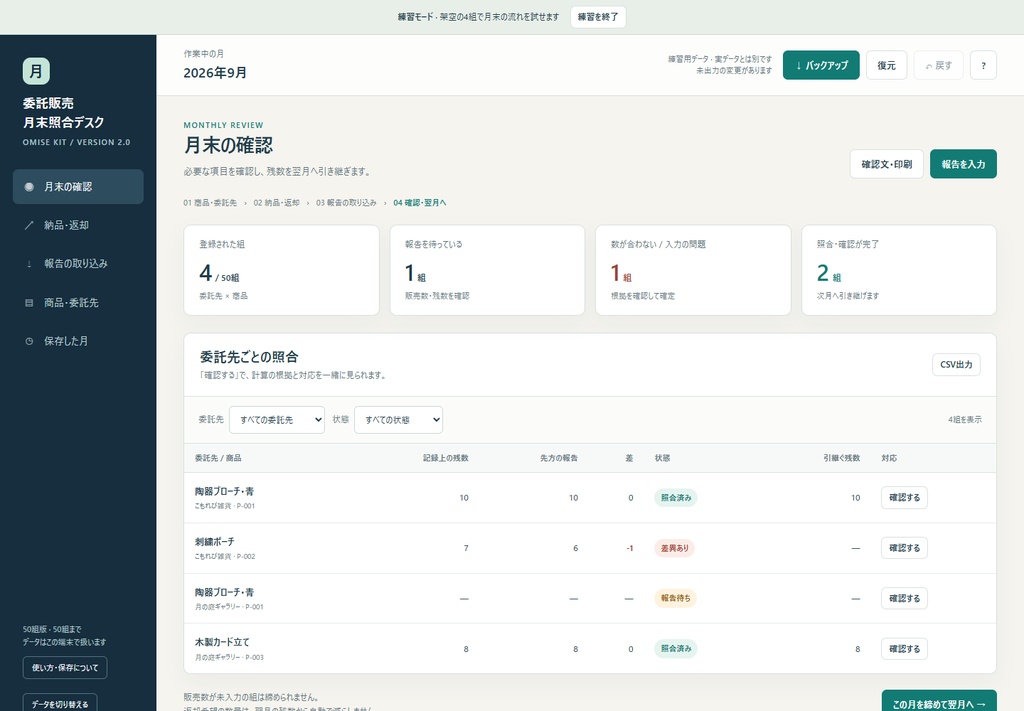Click the 差異あり status badge

coord(675,548)
